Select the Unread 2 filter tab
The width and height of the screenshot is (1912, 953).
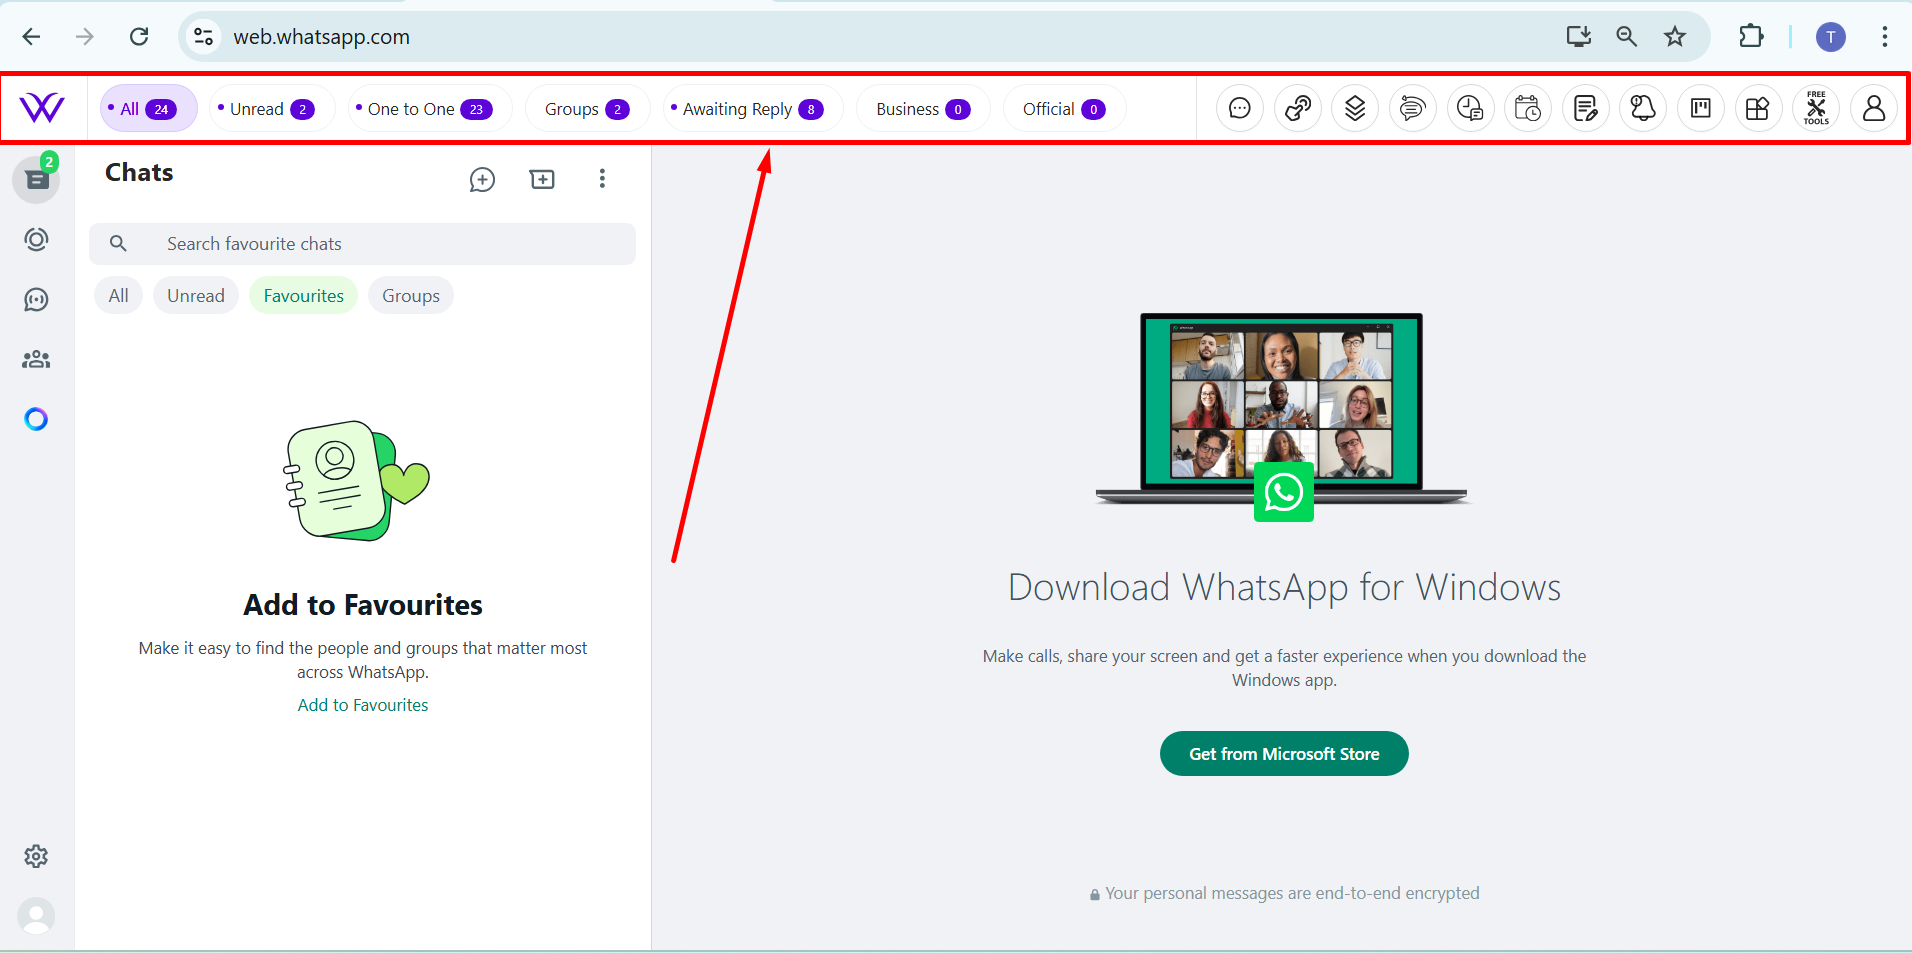click(x=271, y=109)
